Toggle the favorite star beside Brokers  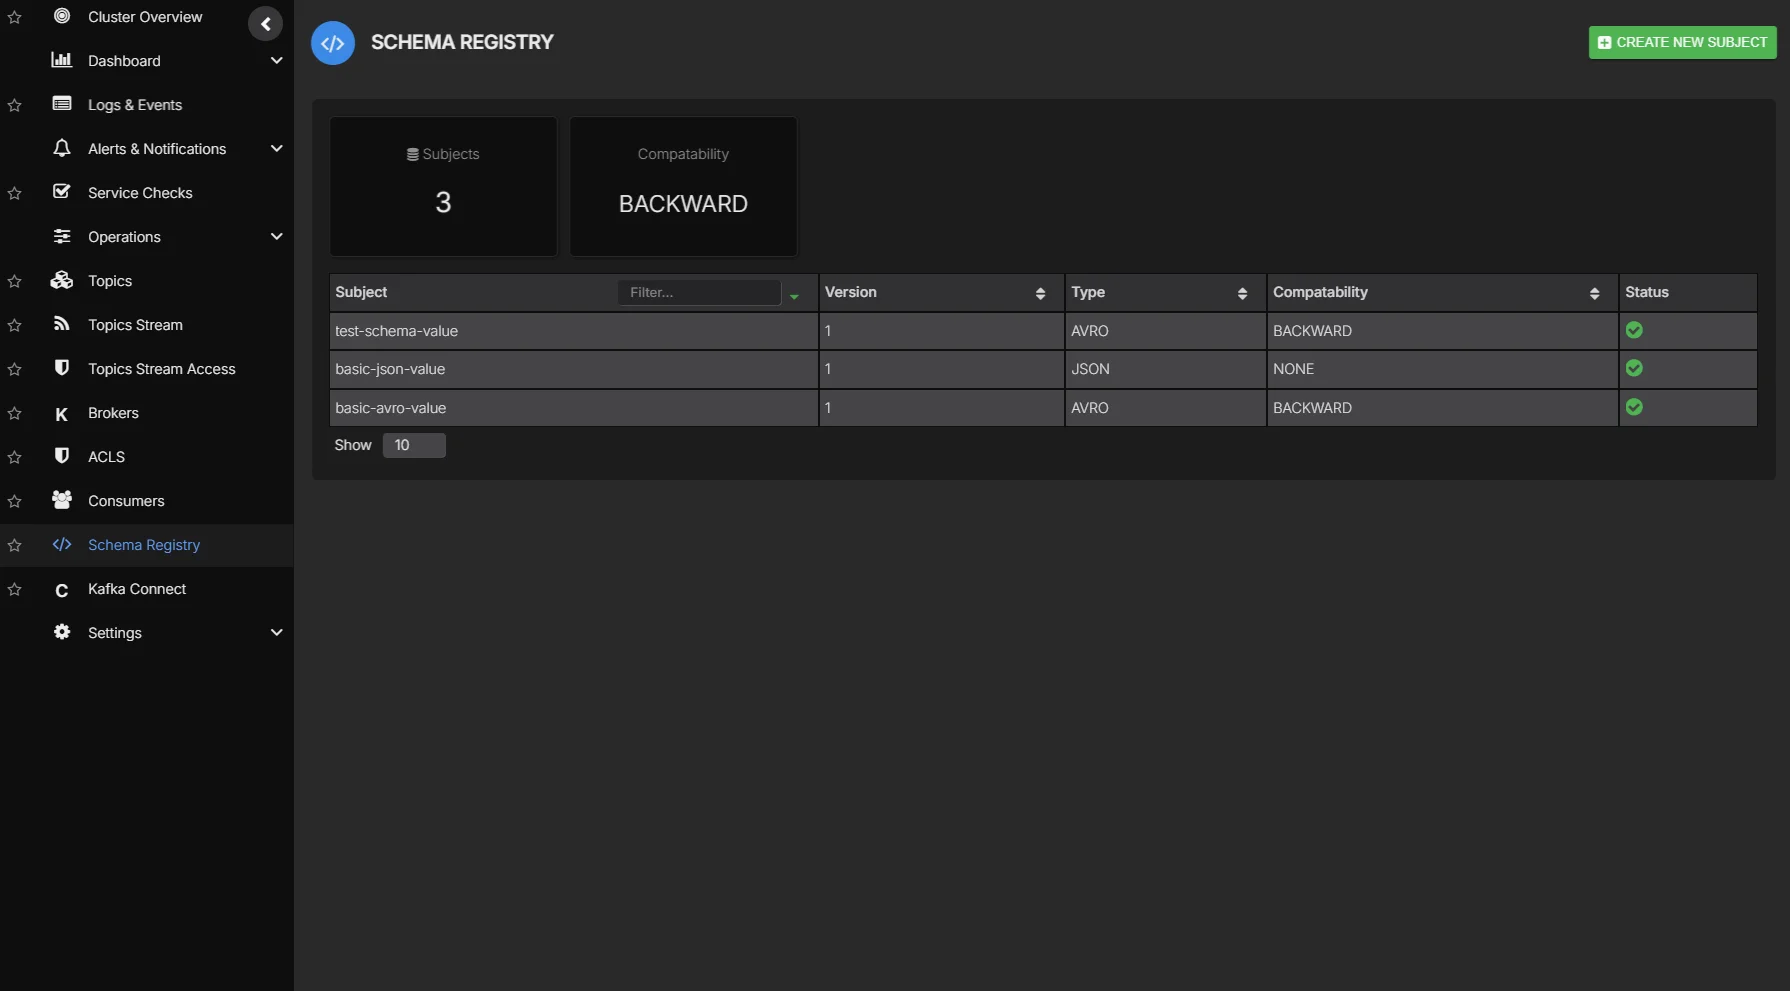pyautogui.click(x=14, y=413)
